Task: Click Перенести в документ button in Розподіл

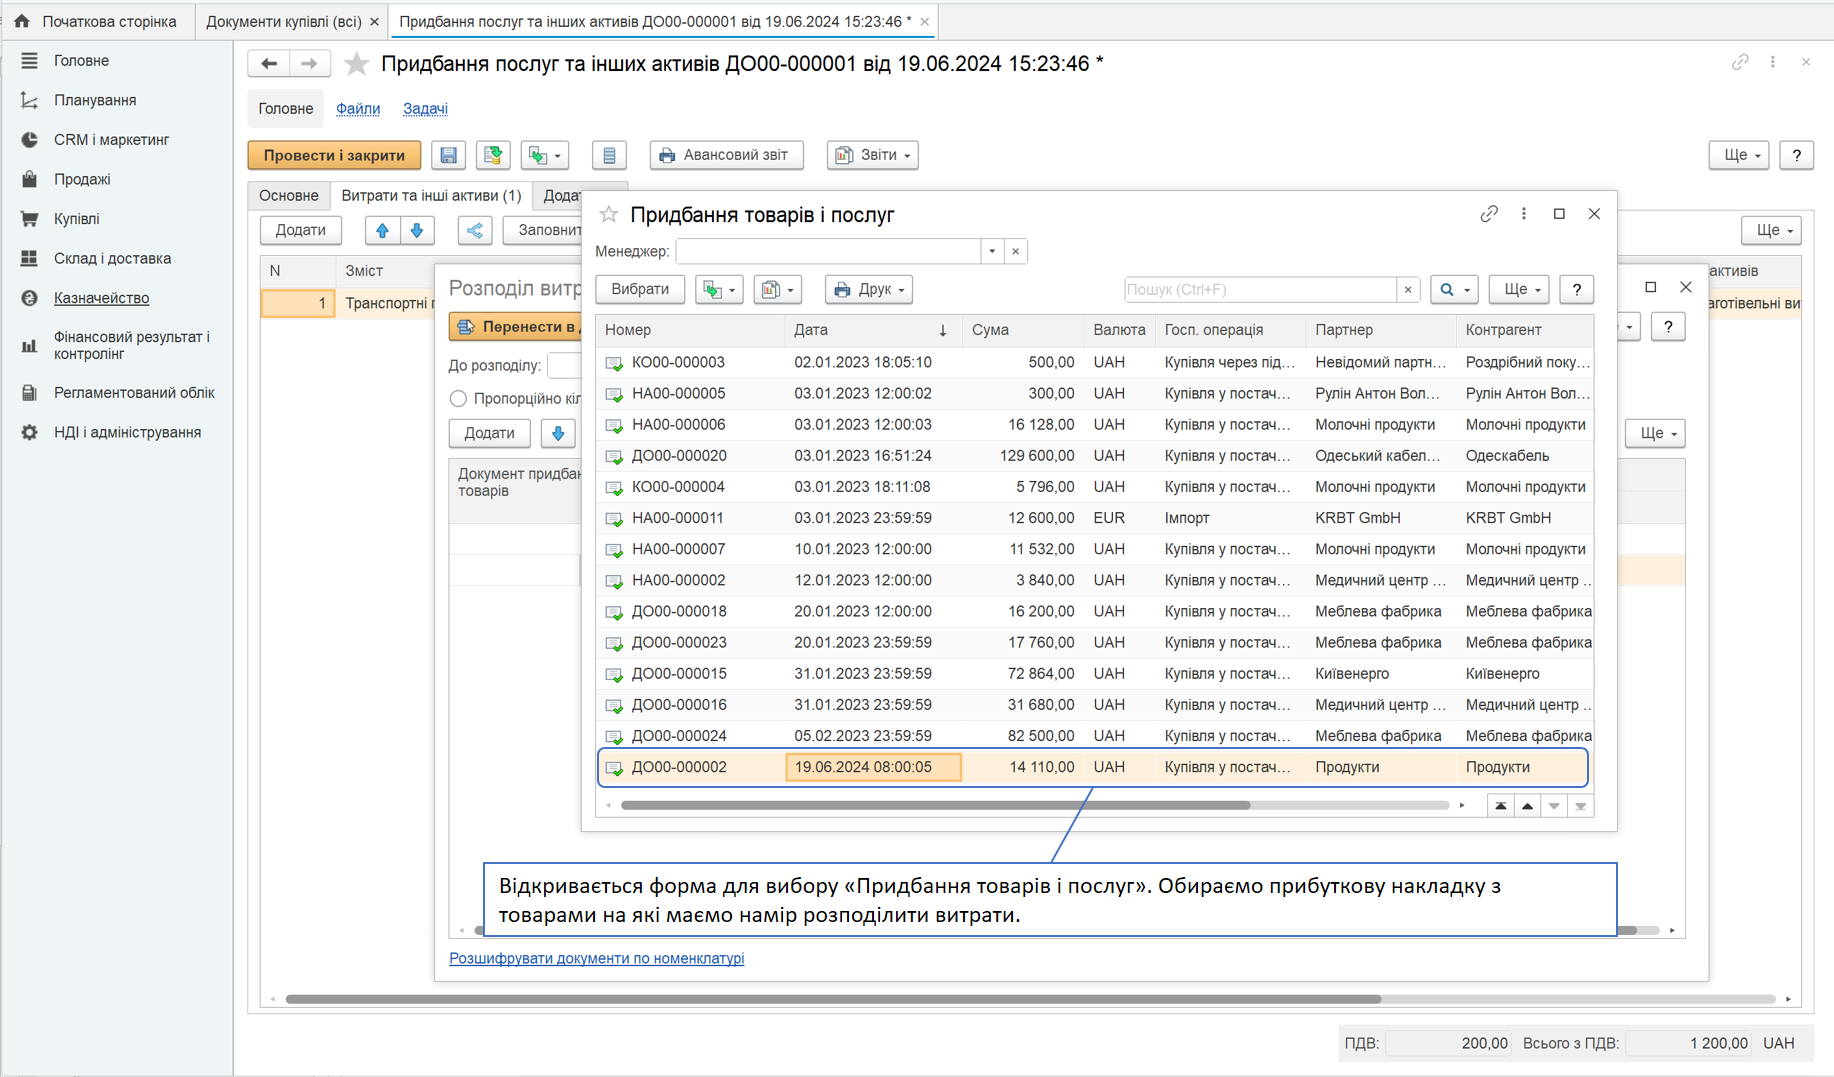Action: point(516,327)
